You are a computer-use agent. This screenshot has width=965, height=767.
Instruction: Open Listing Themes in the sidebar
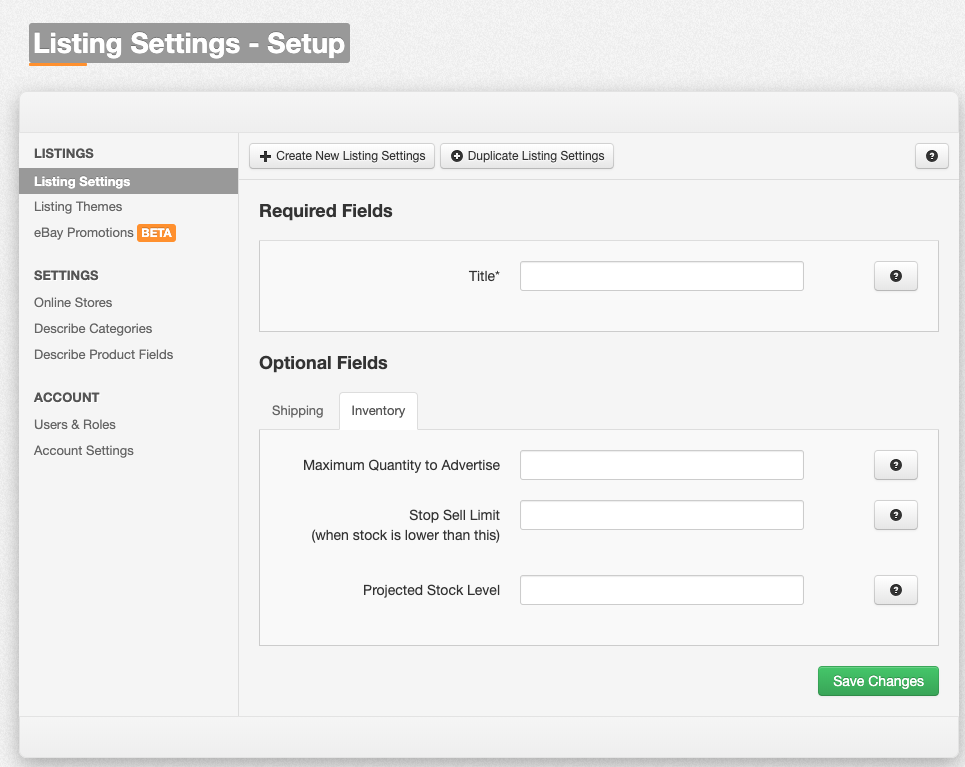78,207
